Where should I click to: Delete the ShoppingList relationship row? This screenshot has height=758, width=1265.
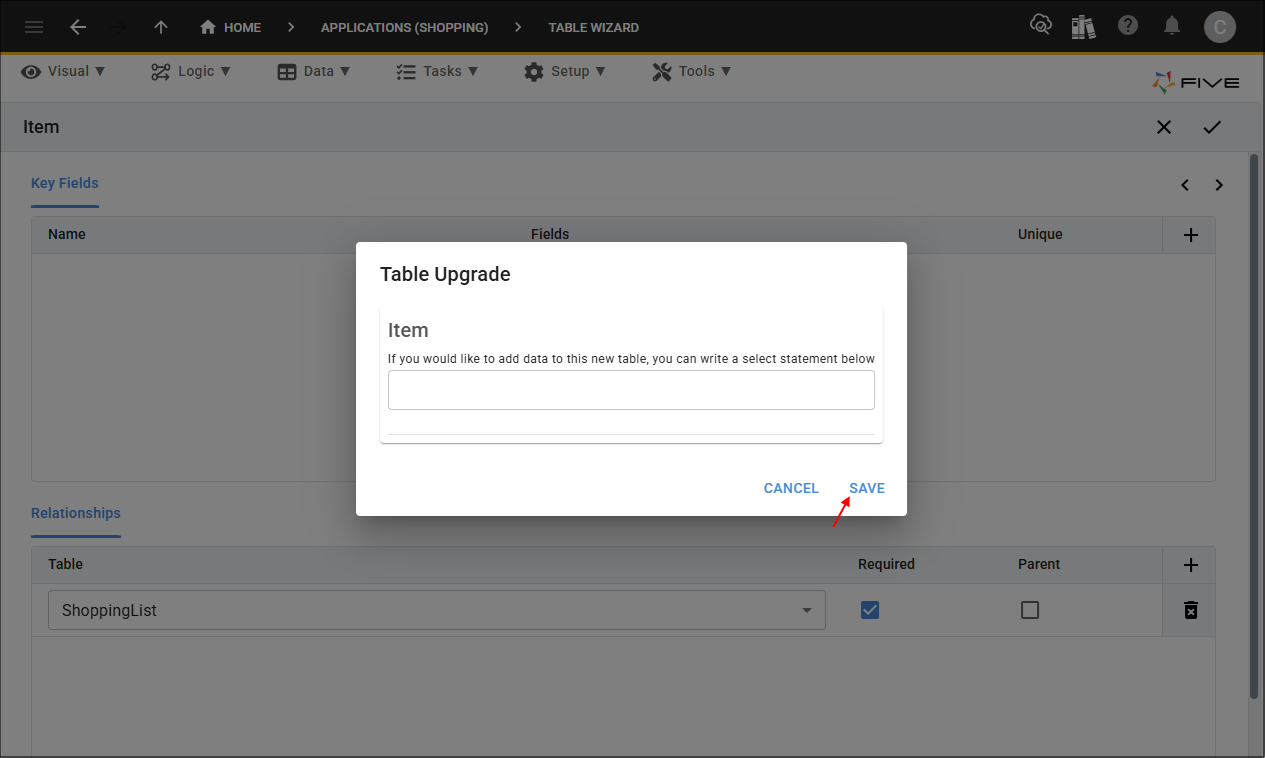[1190, 610]
